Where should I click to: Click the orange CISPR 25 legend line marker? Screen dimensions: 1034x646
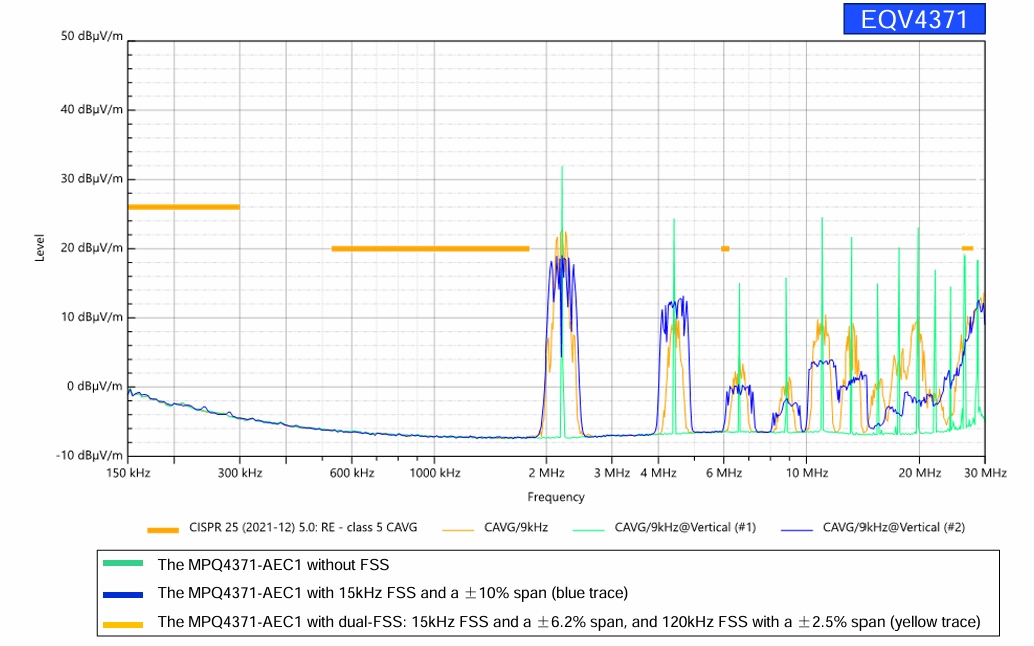162,528
